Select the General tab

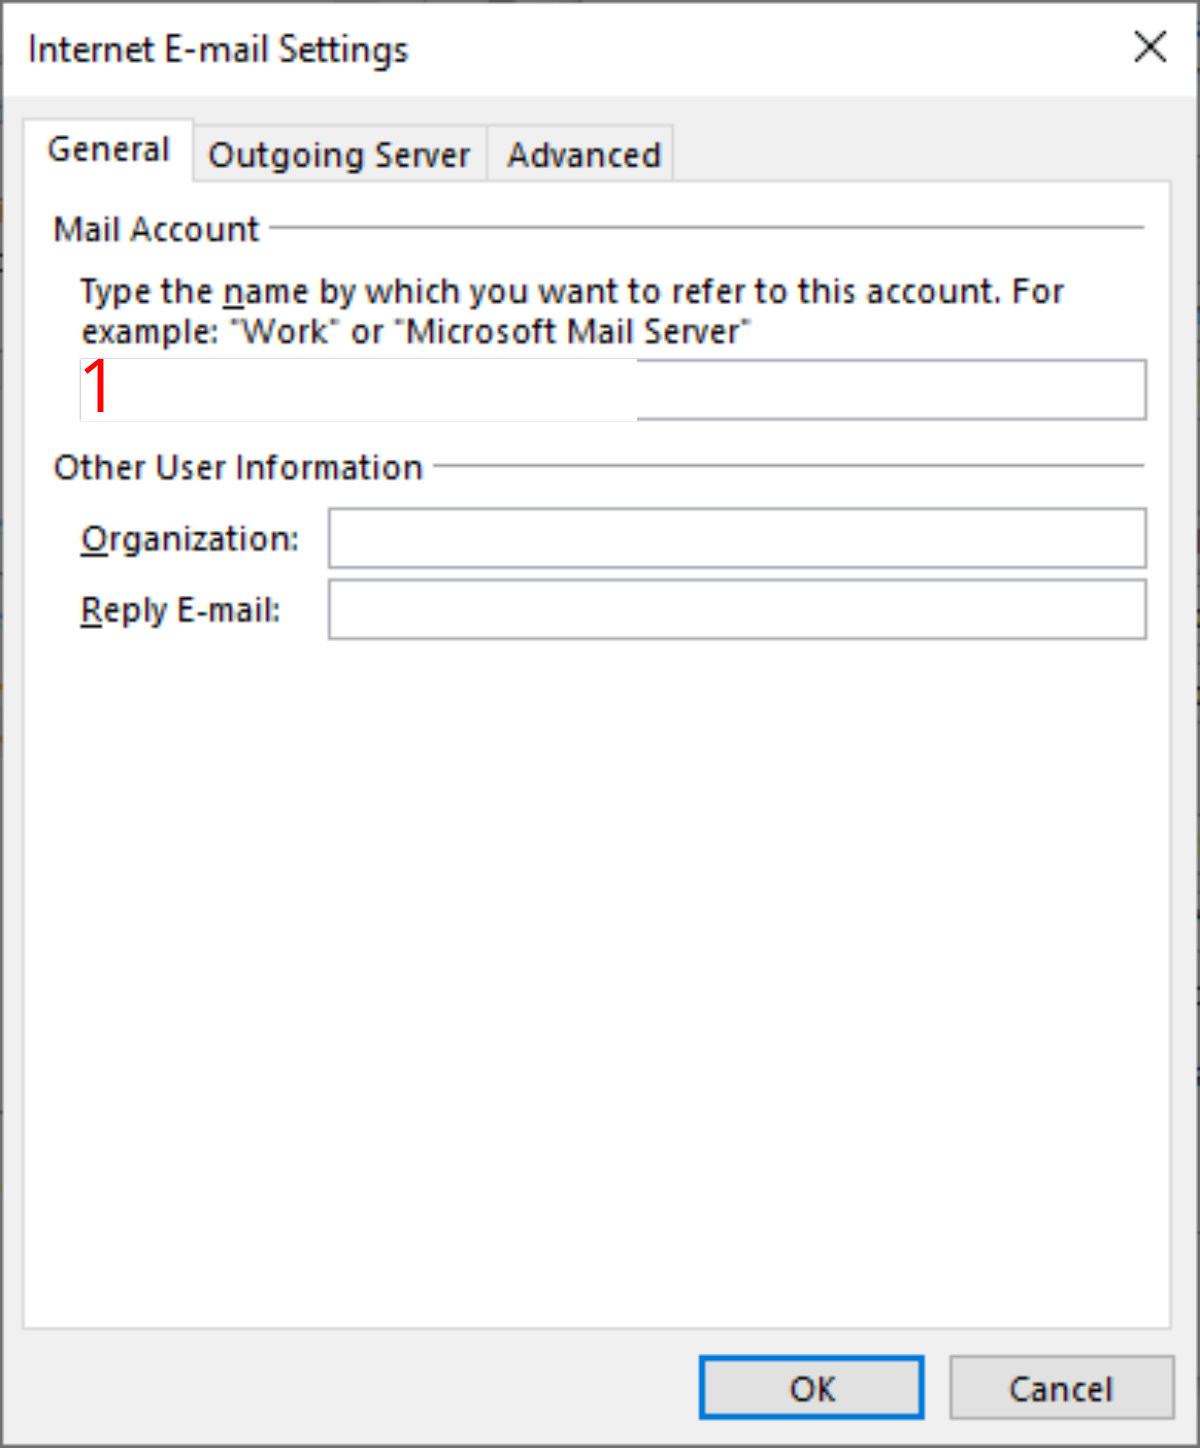108,150
